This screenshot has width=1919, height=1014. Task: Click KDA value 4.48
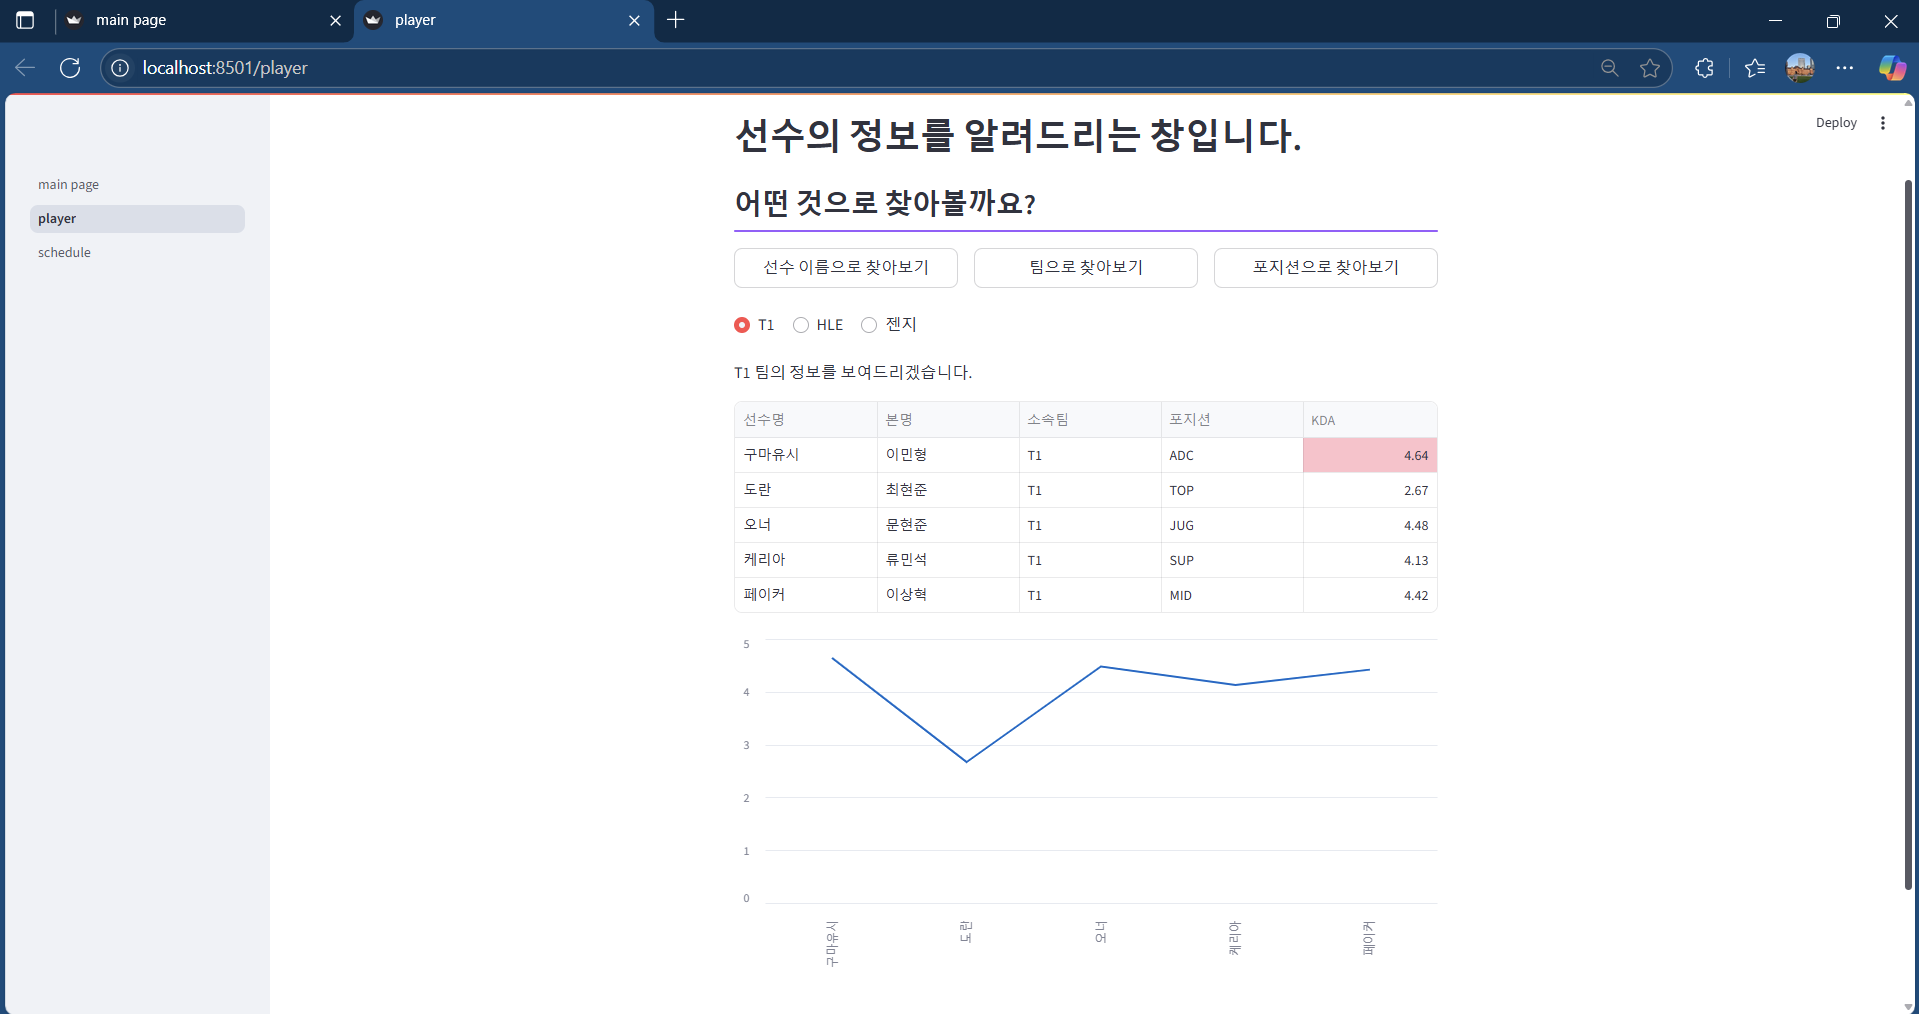[x=1370, y=525]
